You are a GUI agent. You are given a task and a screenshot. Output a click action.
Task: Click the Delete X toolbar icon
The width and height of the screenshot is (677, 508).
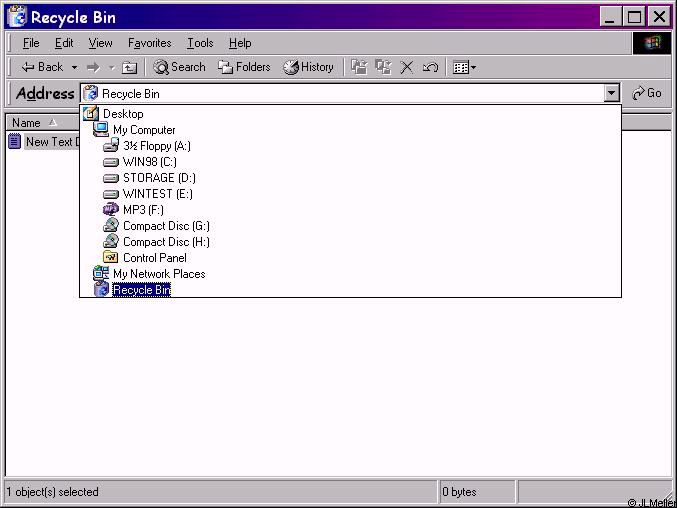pyautogui.click(x=406, y=67)
